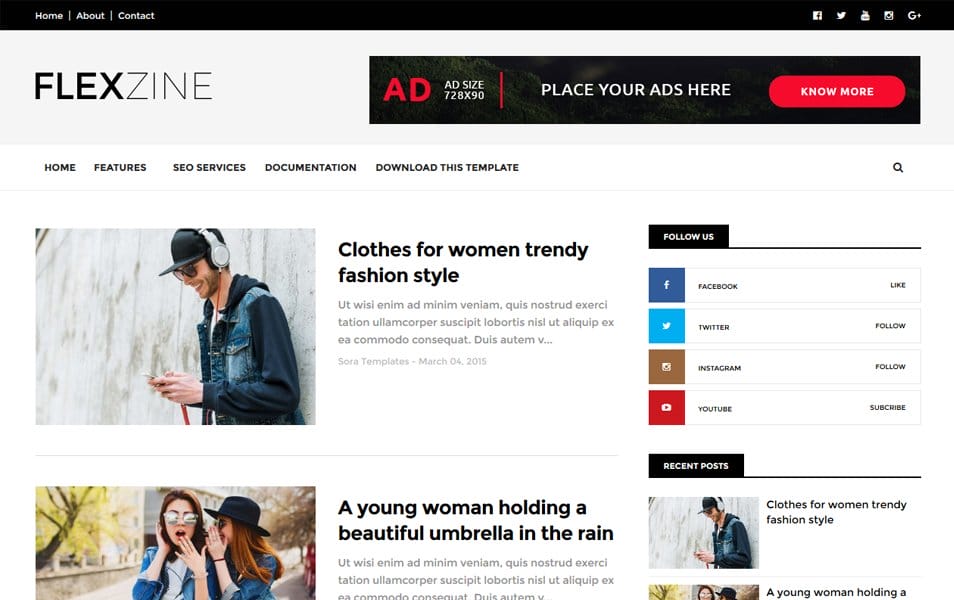Open YouTube from the top social bar
Viewport: 954px width, 600px height.
[865, 15]
